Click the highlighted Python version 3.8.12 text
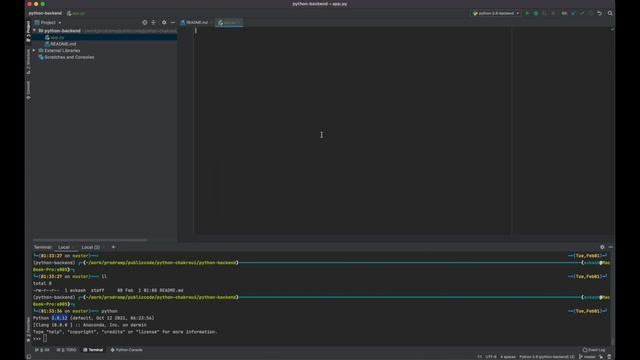 60,318
